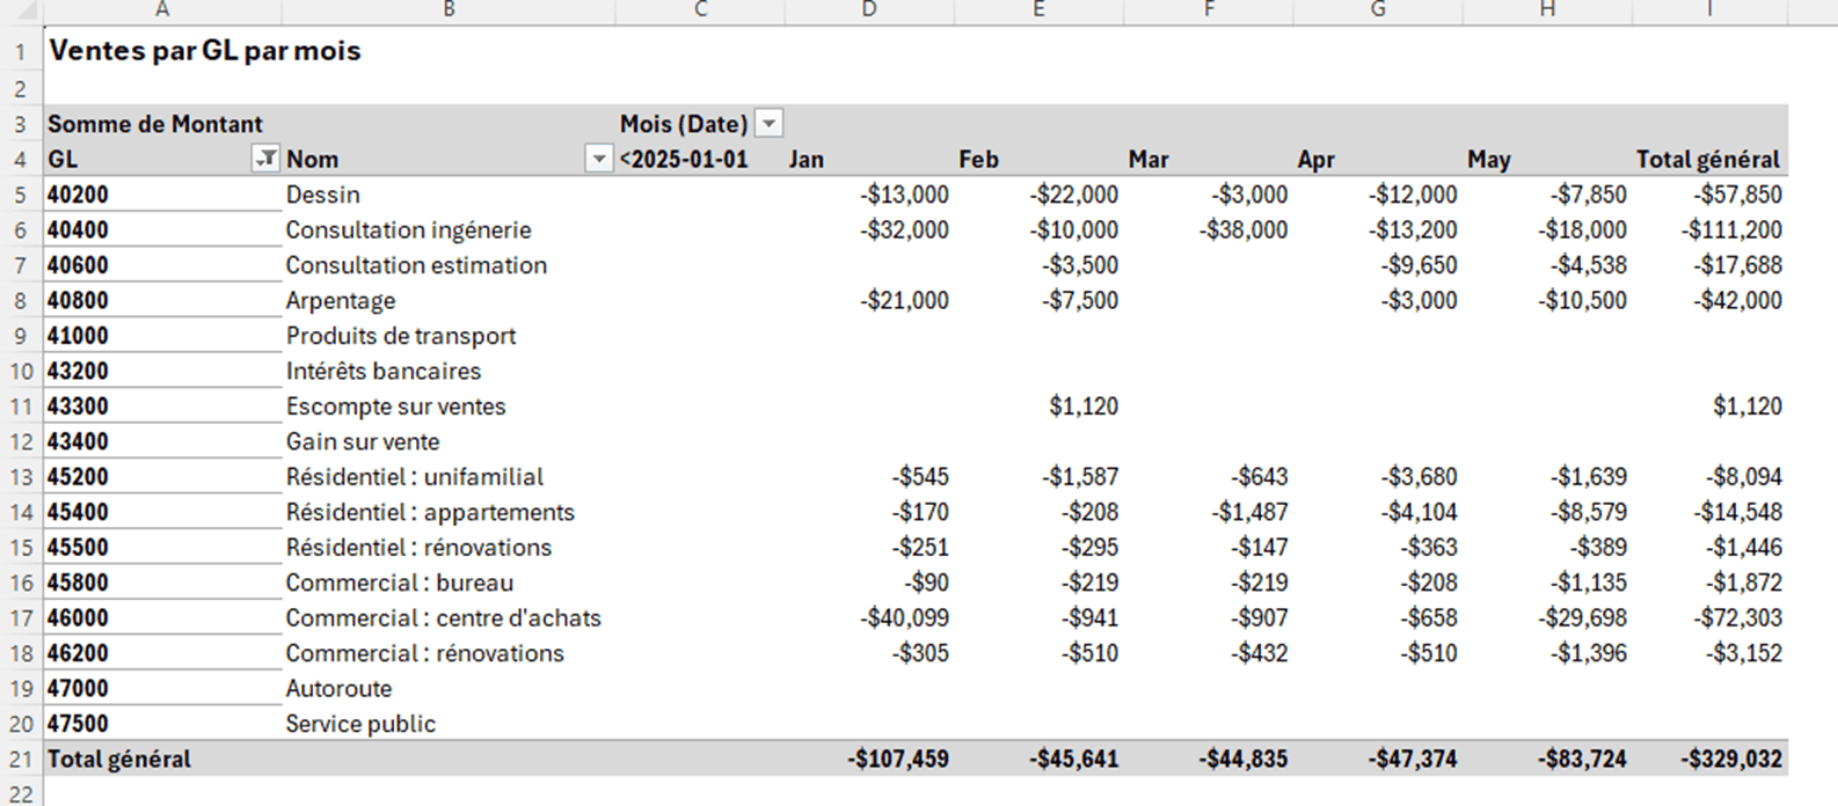
Task: Click the grand total value -$329,032
Action: pyautogui.click(x=1731, y=759)
